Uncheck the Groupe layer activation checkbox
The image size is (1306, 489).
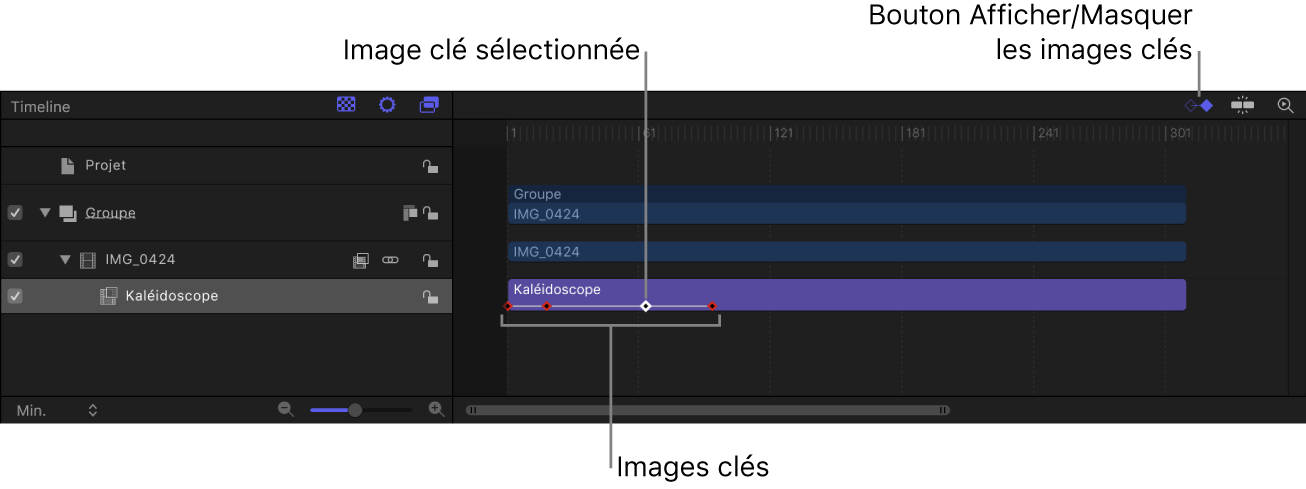pos(15,213)
